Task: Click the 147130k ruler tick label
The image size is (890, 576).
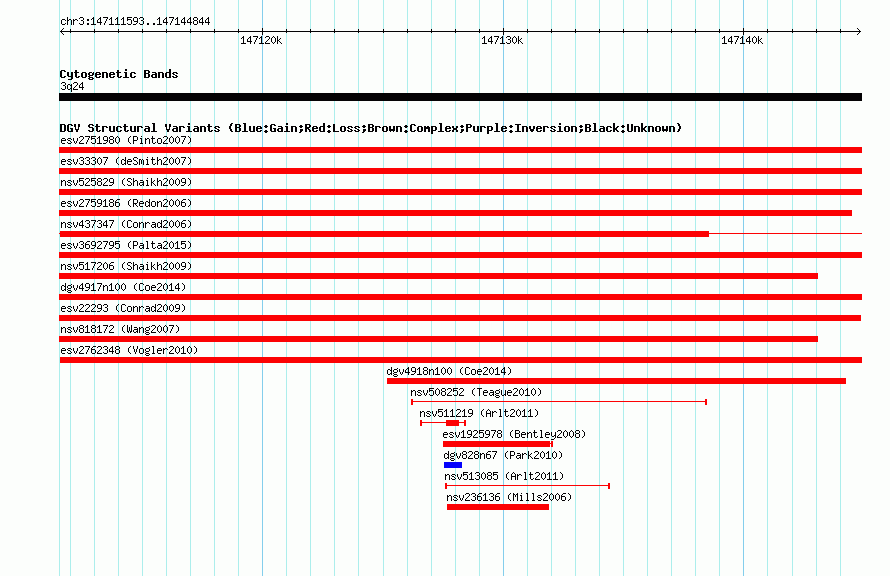Action: pos(502,40)
